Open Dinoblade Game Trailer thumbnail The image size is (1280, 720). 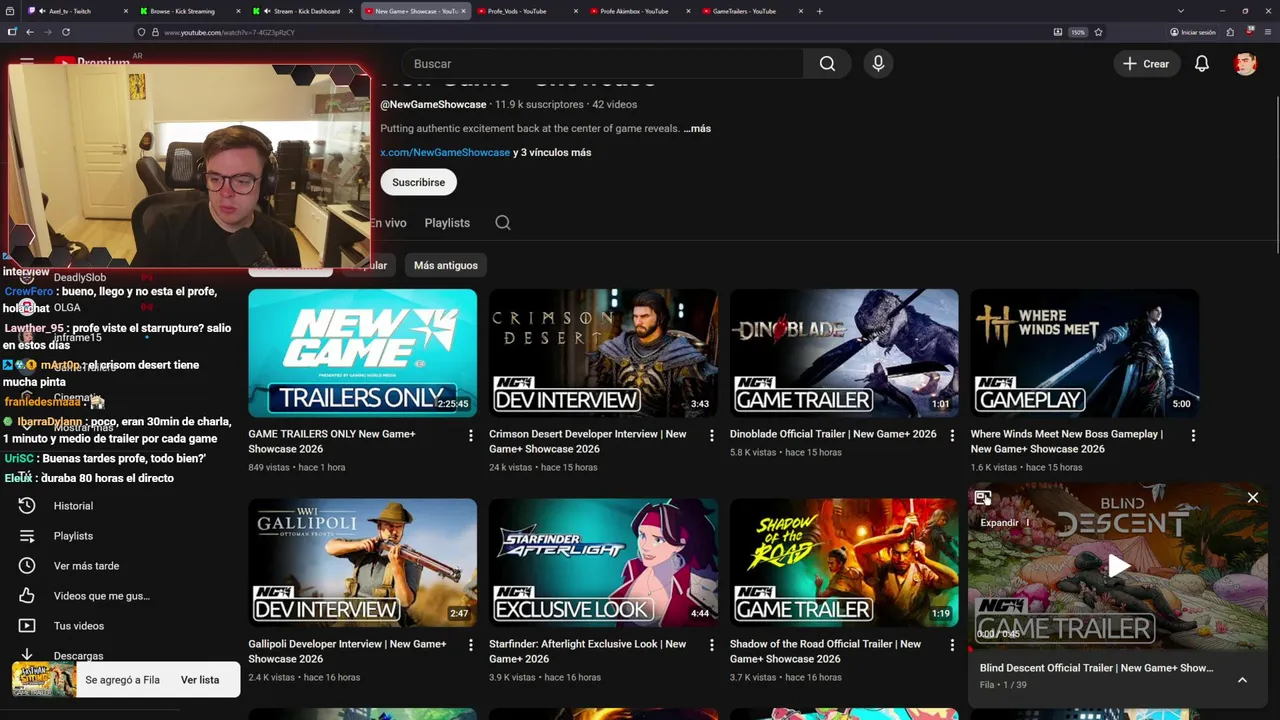pos(844,353)
